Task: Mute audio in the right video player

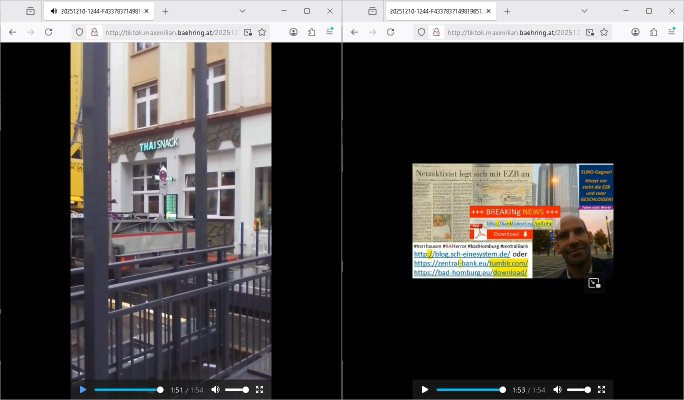Action: [558, 389]
